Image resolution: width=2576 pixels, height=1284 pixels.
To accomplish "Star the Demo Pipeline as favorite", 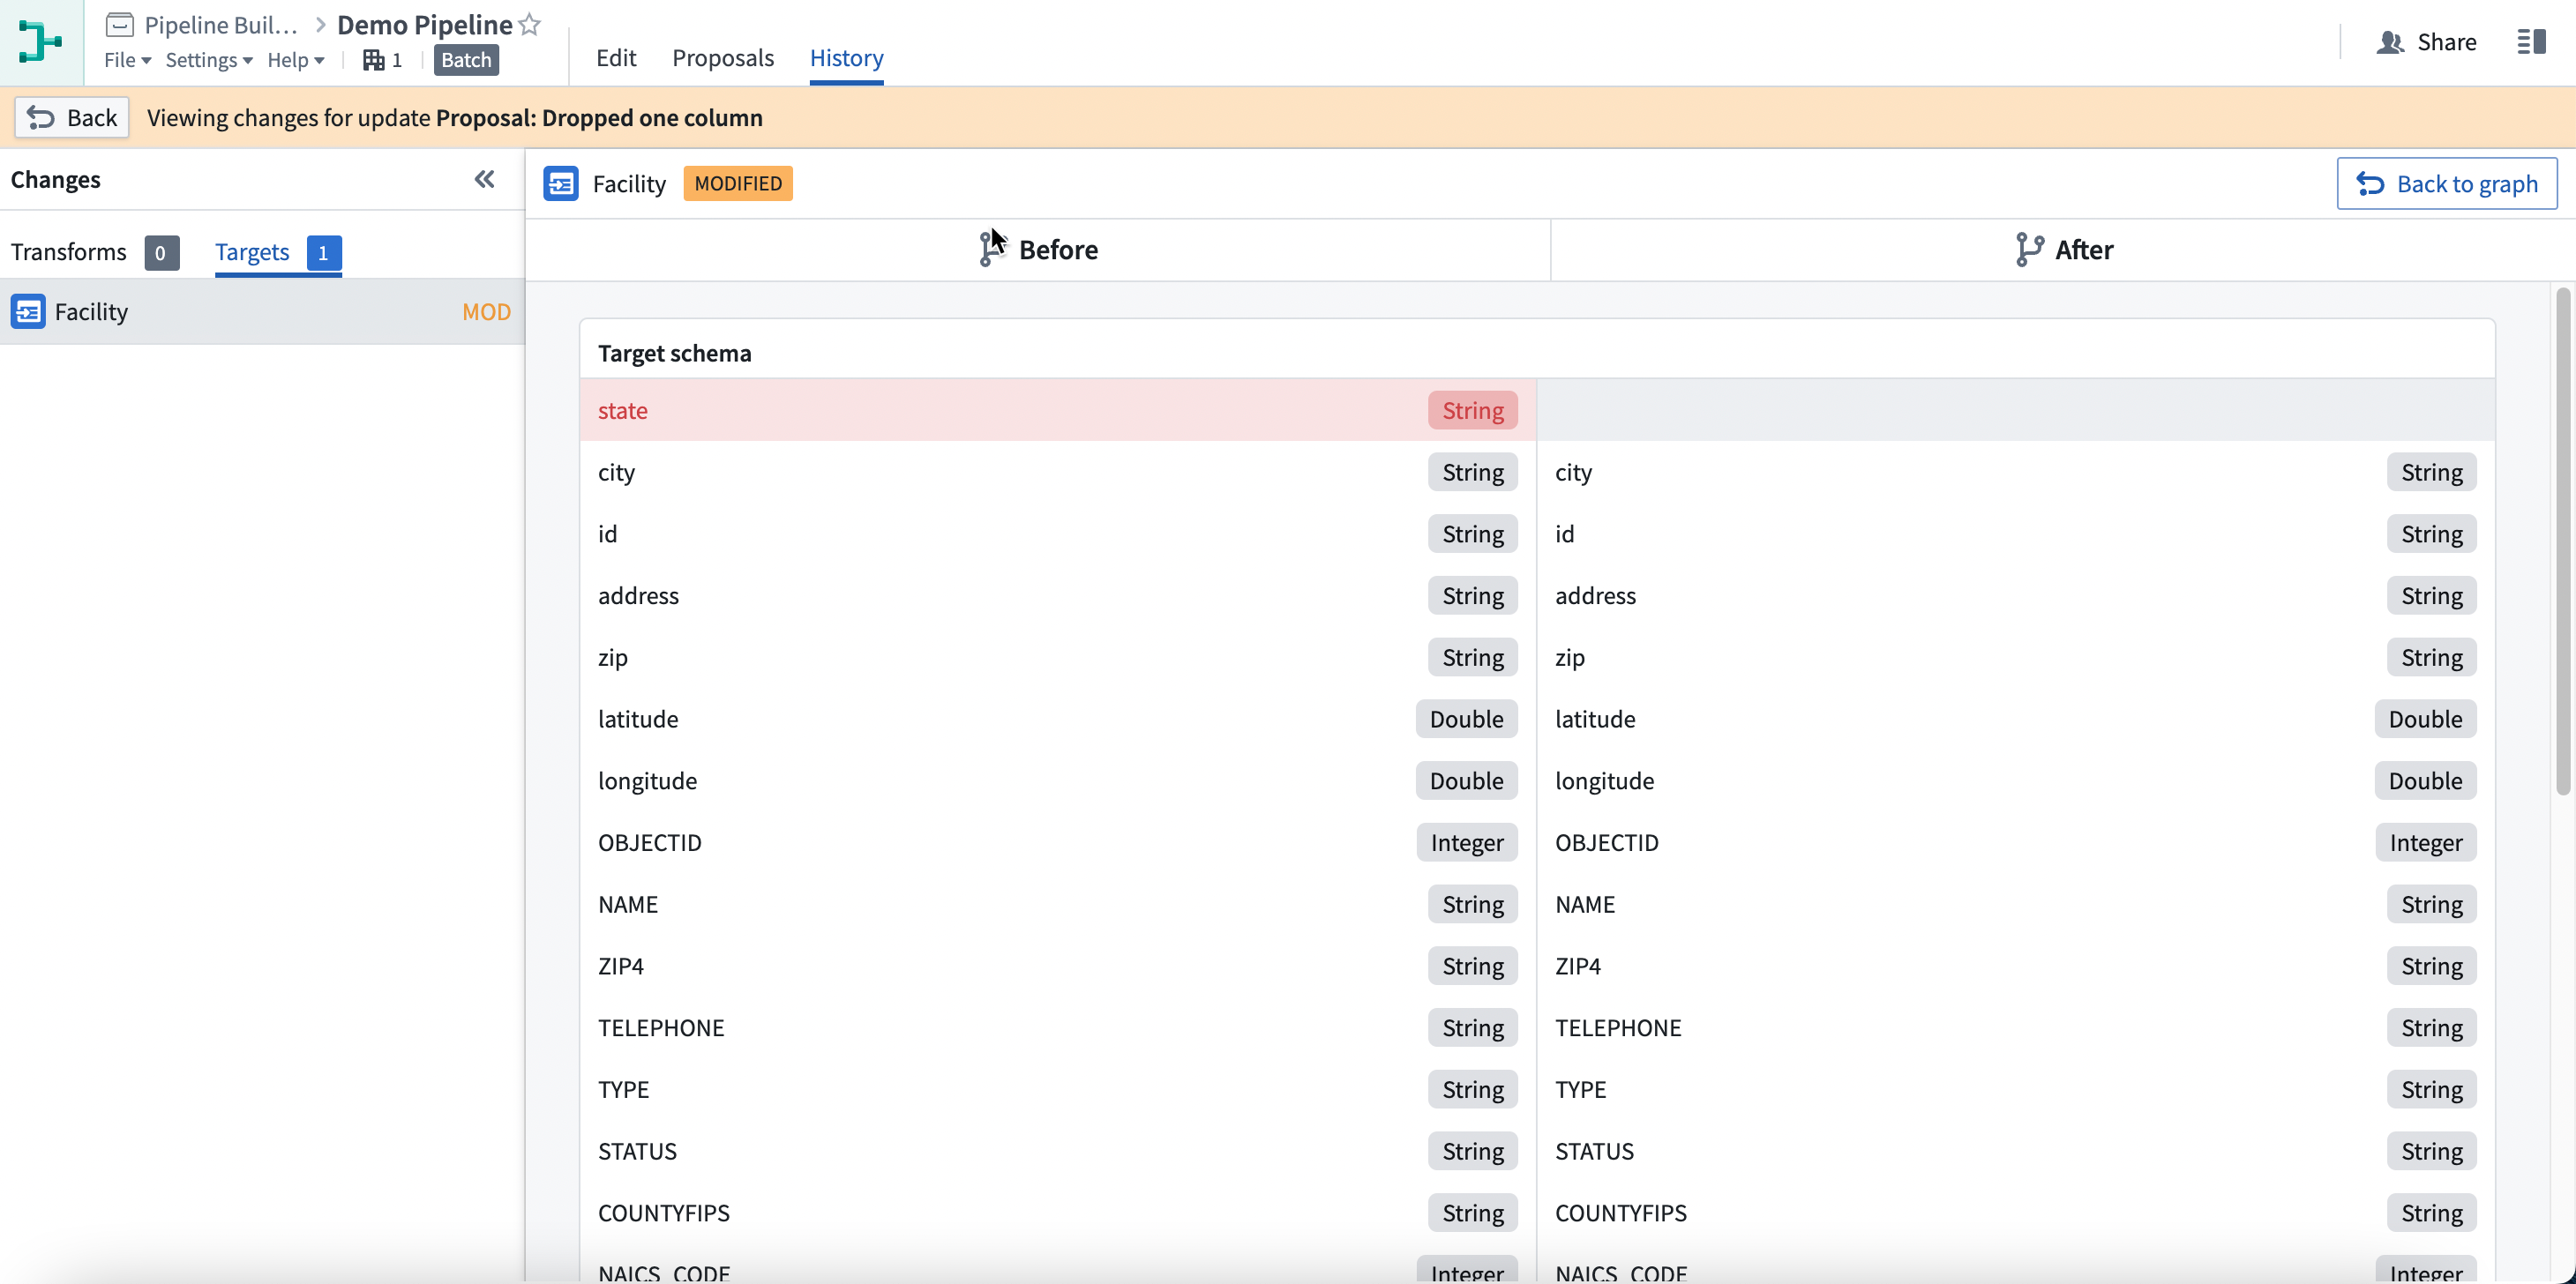I will [x=529, y=24].
